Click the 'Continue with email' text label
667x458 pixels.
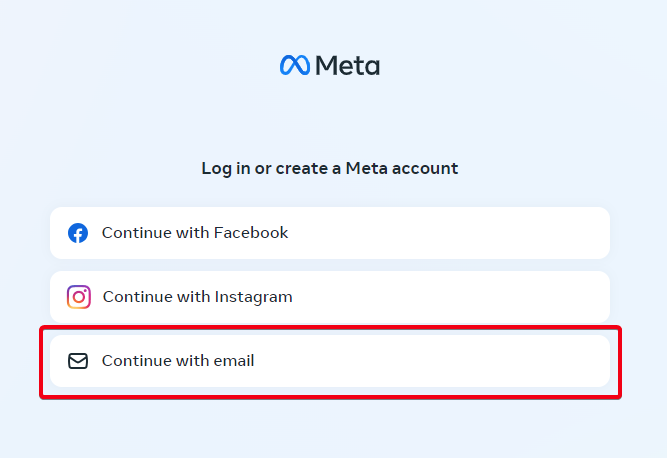tap(178, 361)
